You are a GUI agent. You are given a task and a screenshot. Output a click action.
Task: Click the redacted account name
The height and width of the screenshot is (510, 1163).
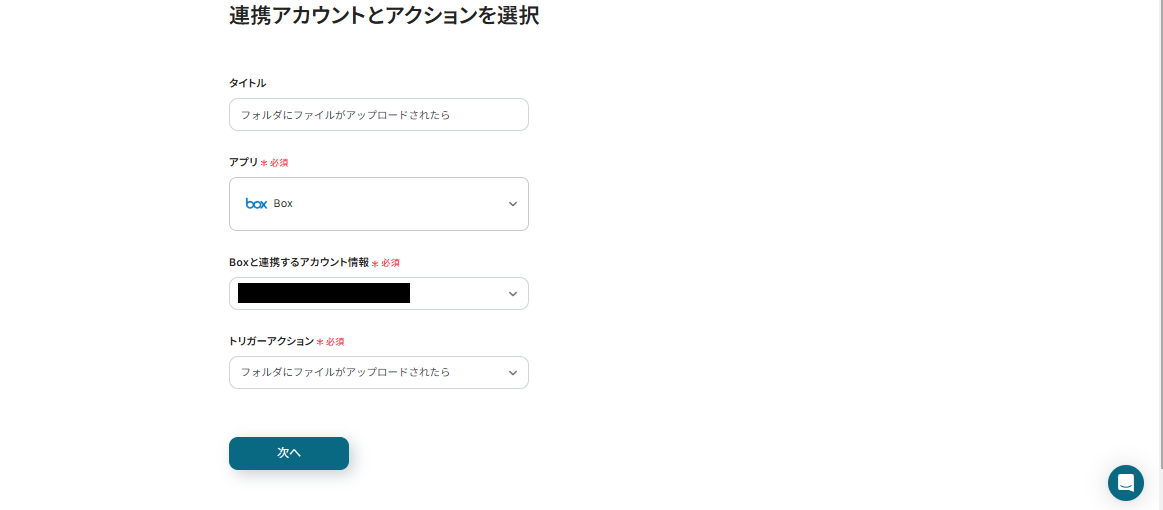(x=324, y=293)
